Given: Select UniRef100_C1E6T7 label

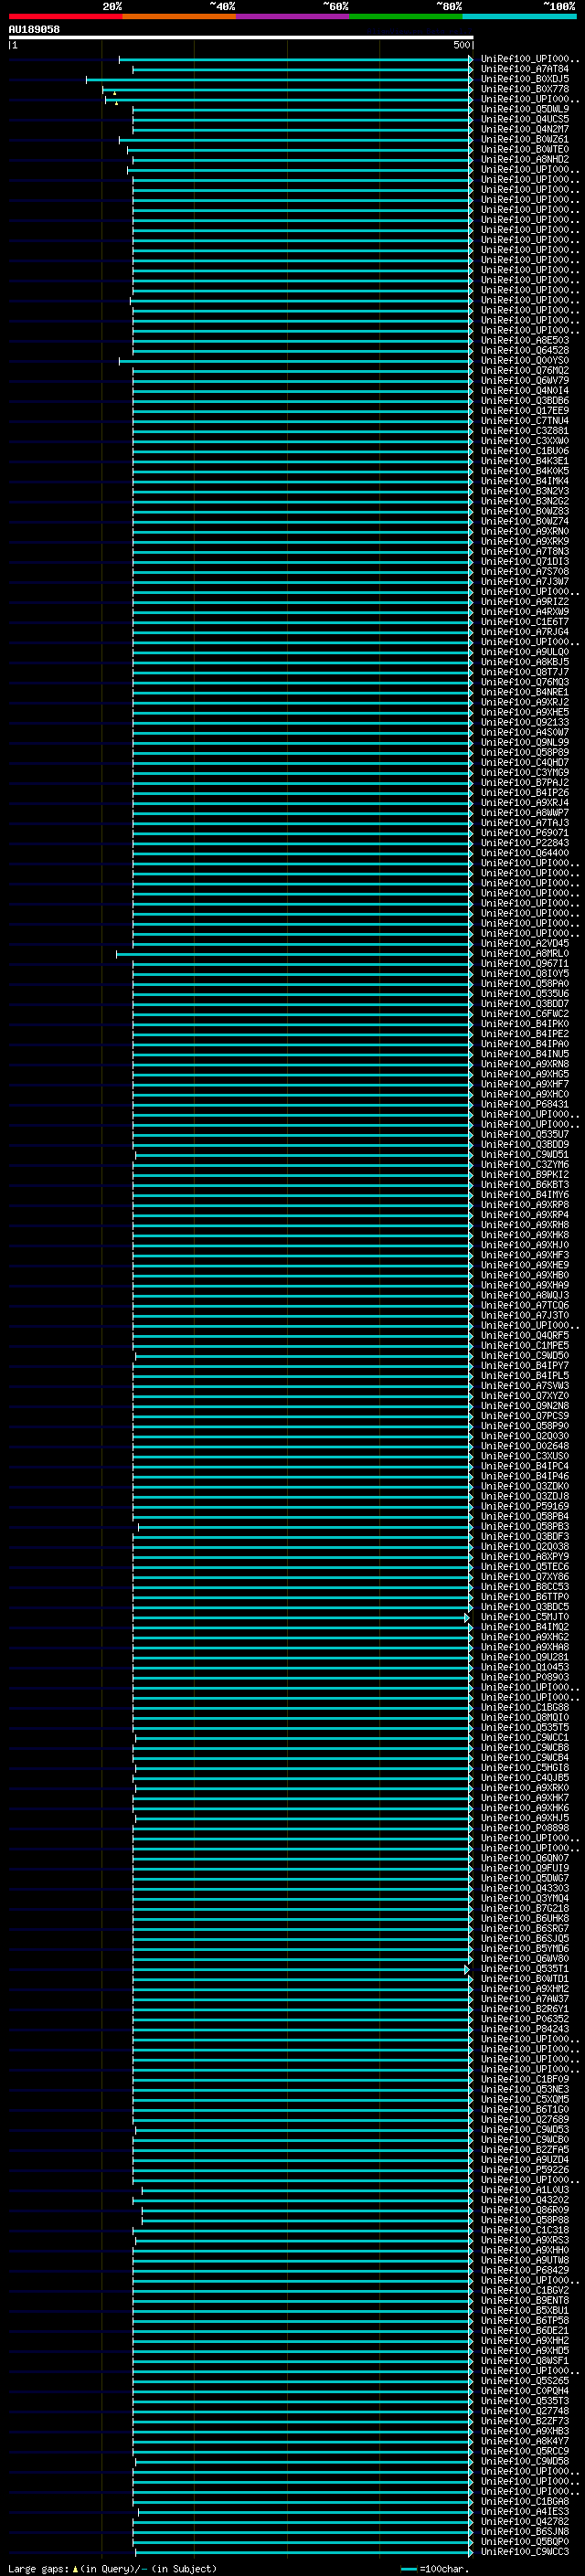Looking at the screenshot, I should tap(525, 621).
